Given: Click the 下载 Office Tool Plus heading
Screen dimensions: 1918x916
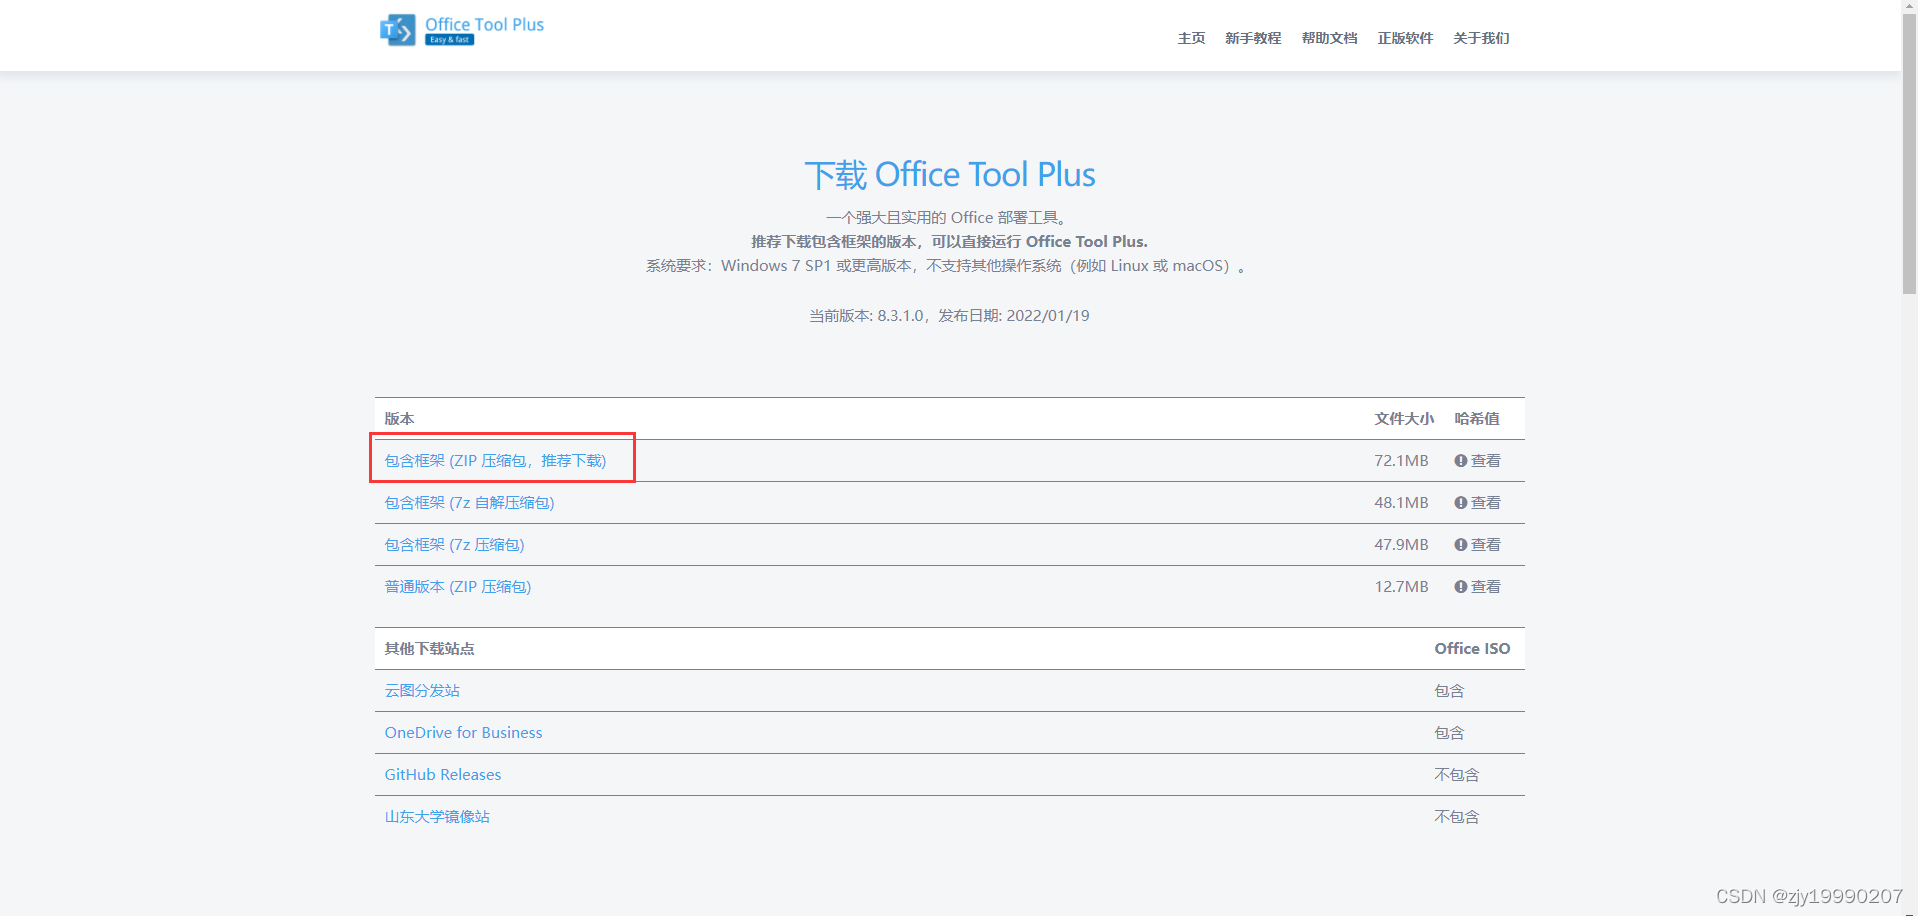Looking at the screenshot, I should tap(950, 175).
